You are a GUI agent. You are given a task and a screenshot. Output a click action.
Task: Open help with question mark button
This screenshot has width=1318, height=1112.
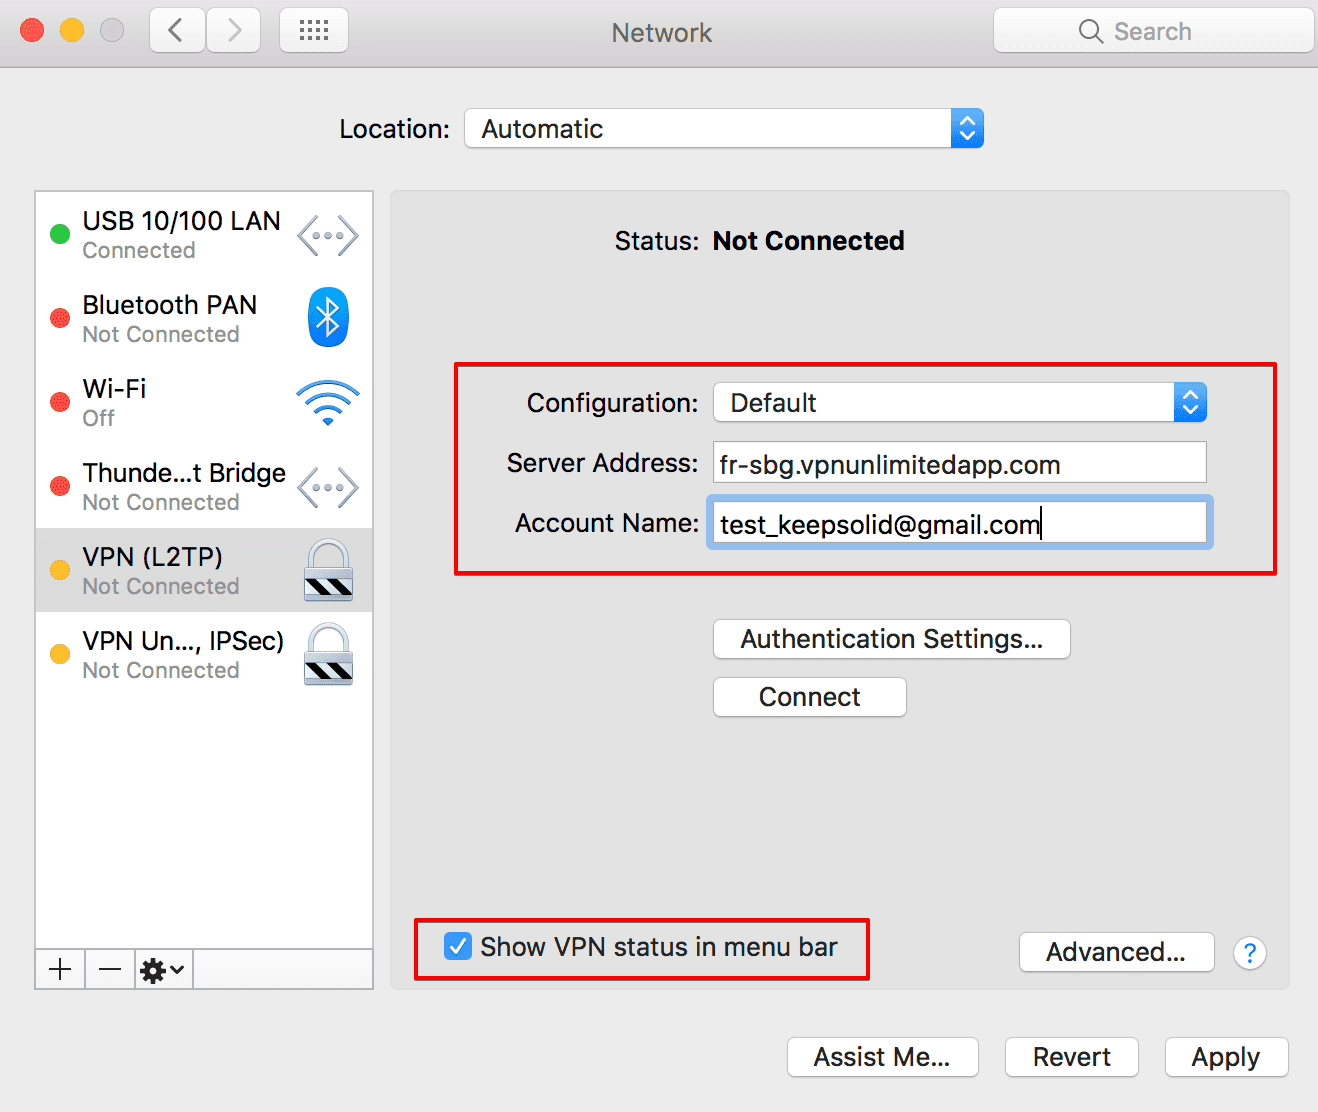coord(1249,953)
